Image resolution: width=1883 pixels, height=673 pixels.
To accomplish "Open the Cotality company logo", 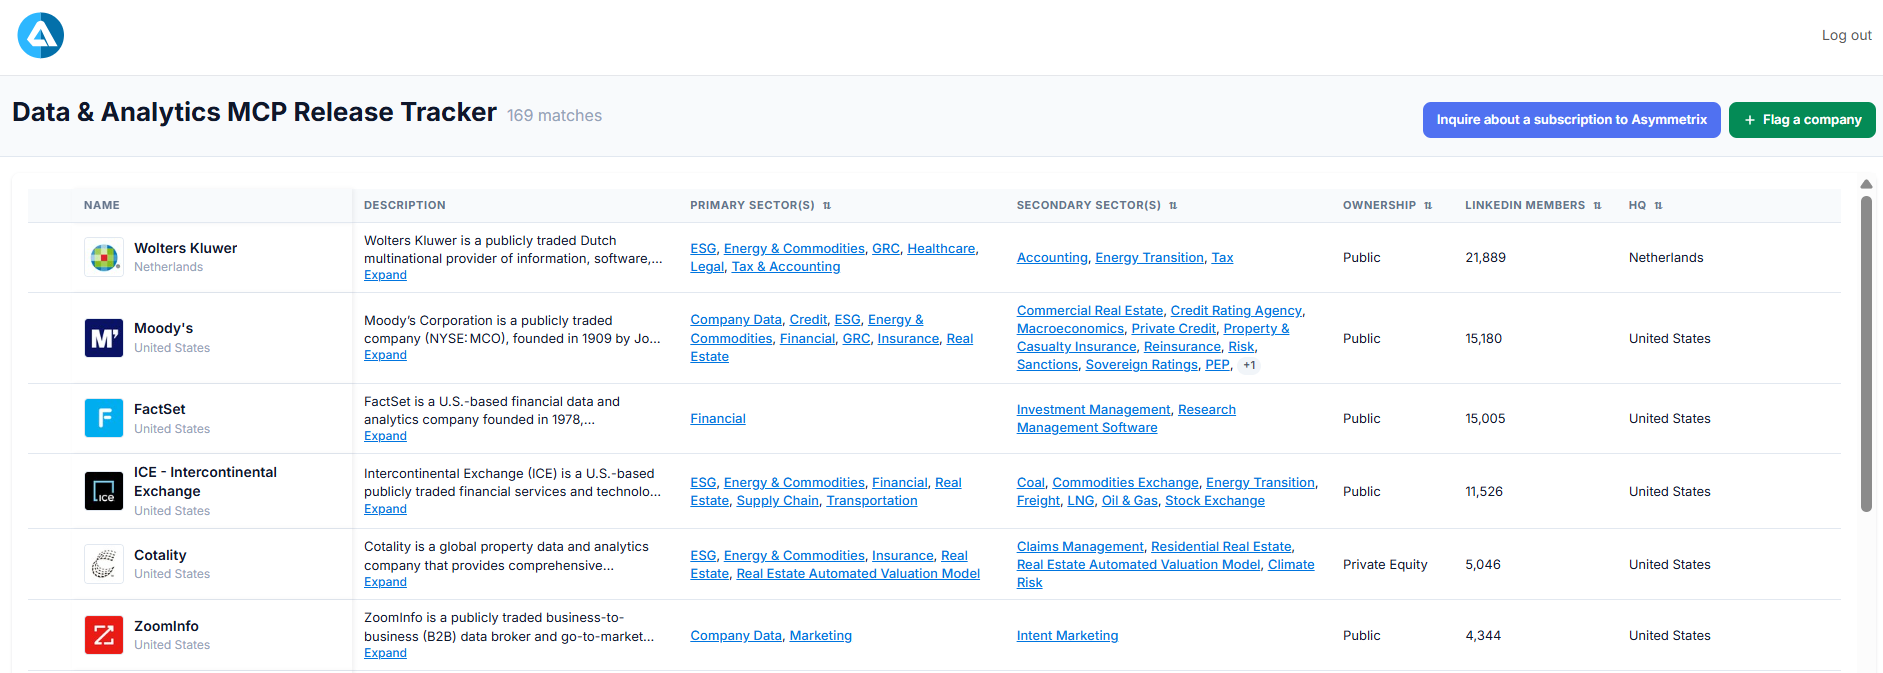I will tap(104, 564).
